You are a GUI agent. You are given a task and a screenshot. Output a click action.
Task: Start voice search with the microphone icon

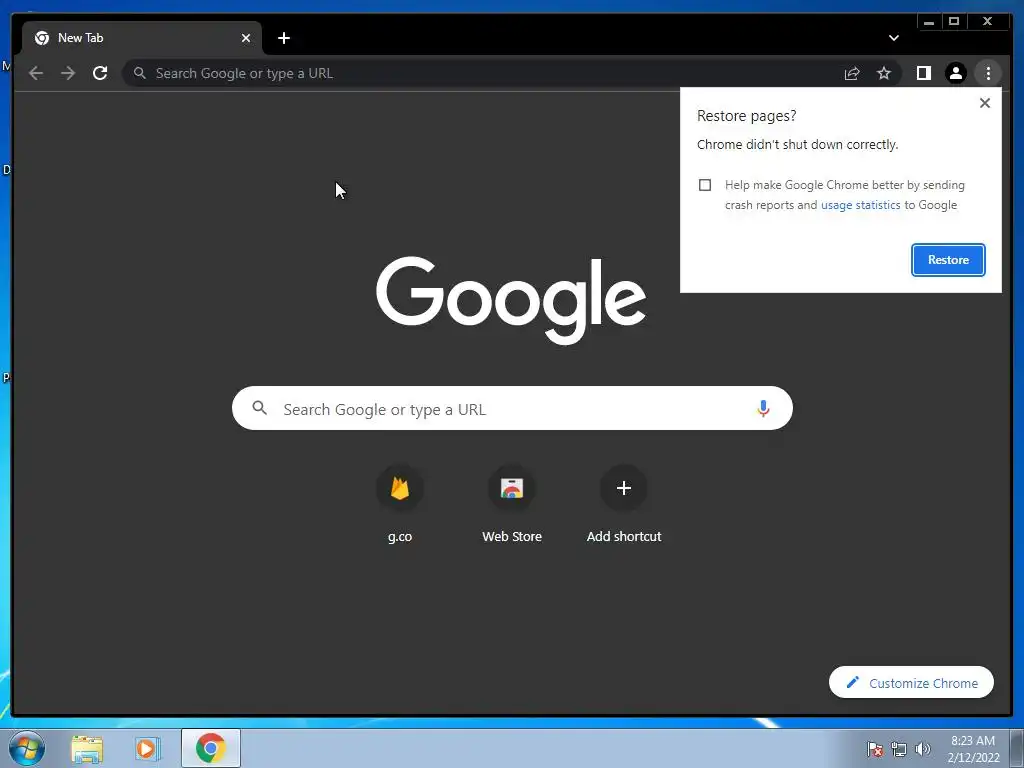point(763,409)
